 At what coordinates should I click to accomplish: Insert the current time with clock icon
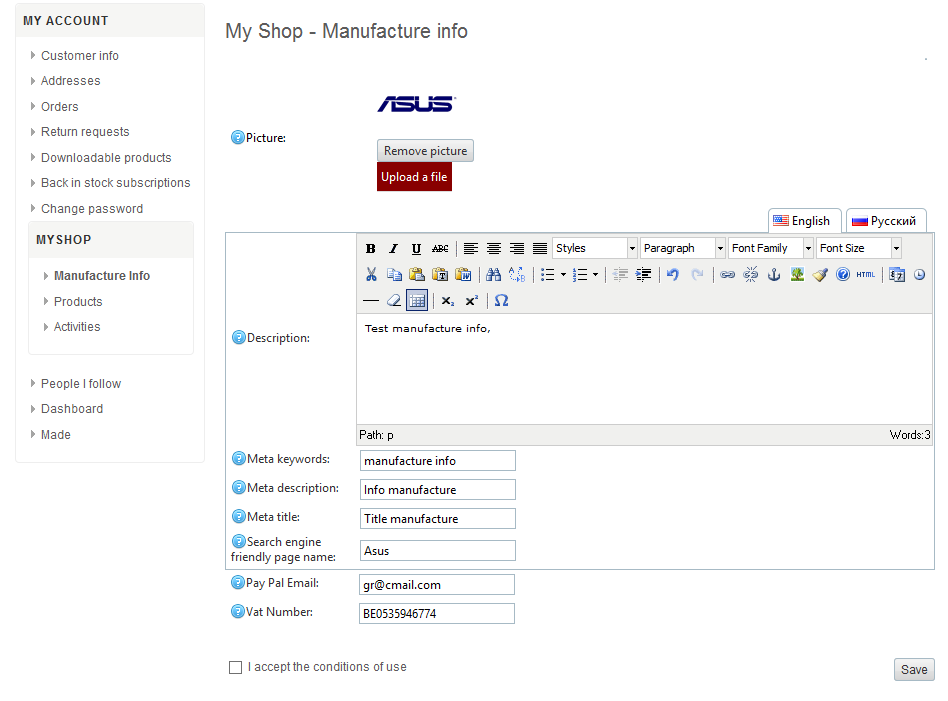tap(920, 275)
